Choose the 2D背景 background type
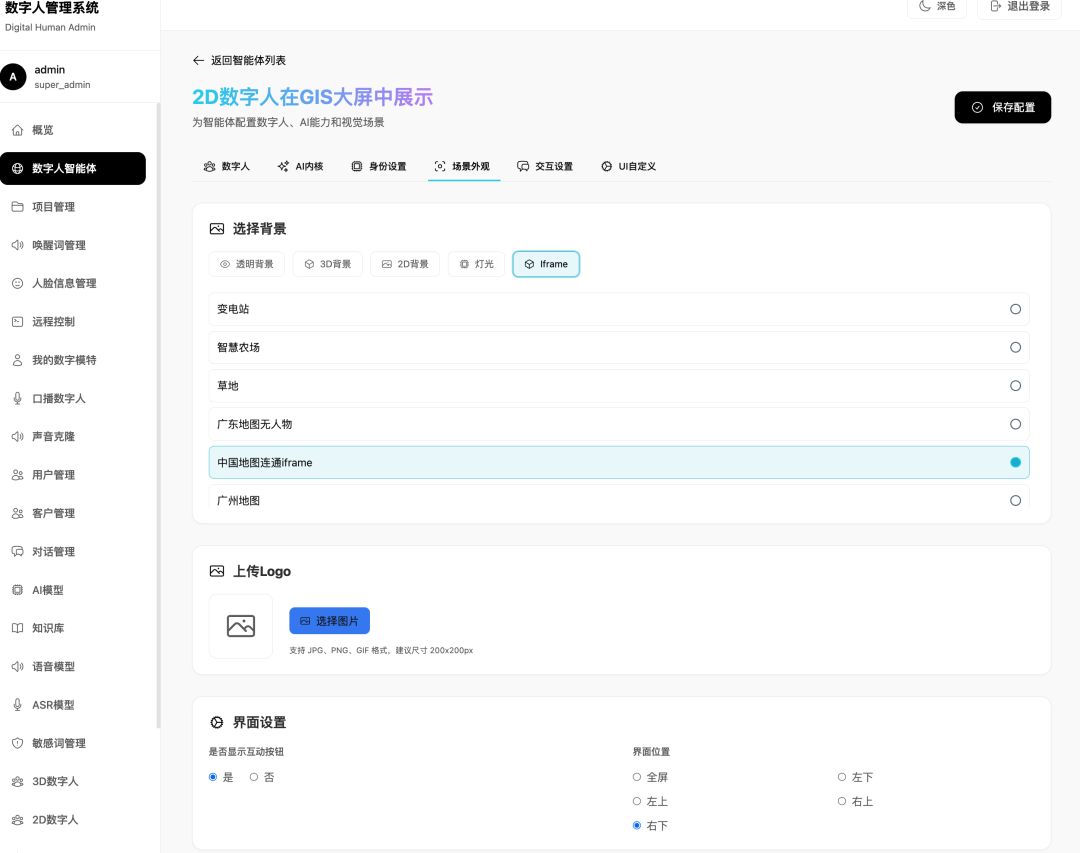 (405, 265)
